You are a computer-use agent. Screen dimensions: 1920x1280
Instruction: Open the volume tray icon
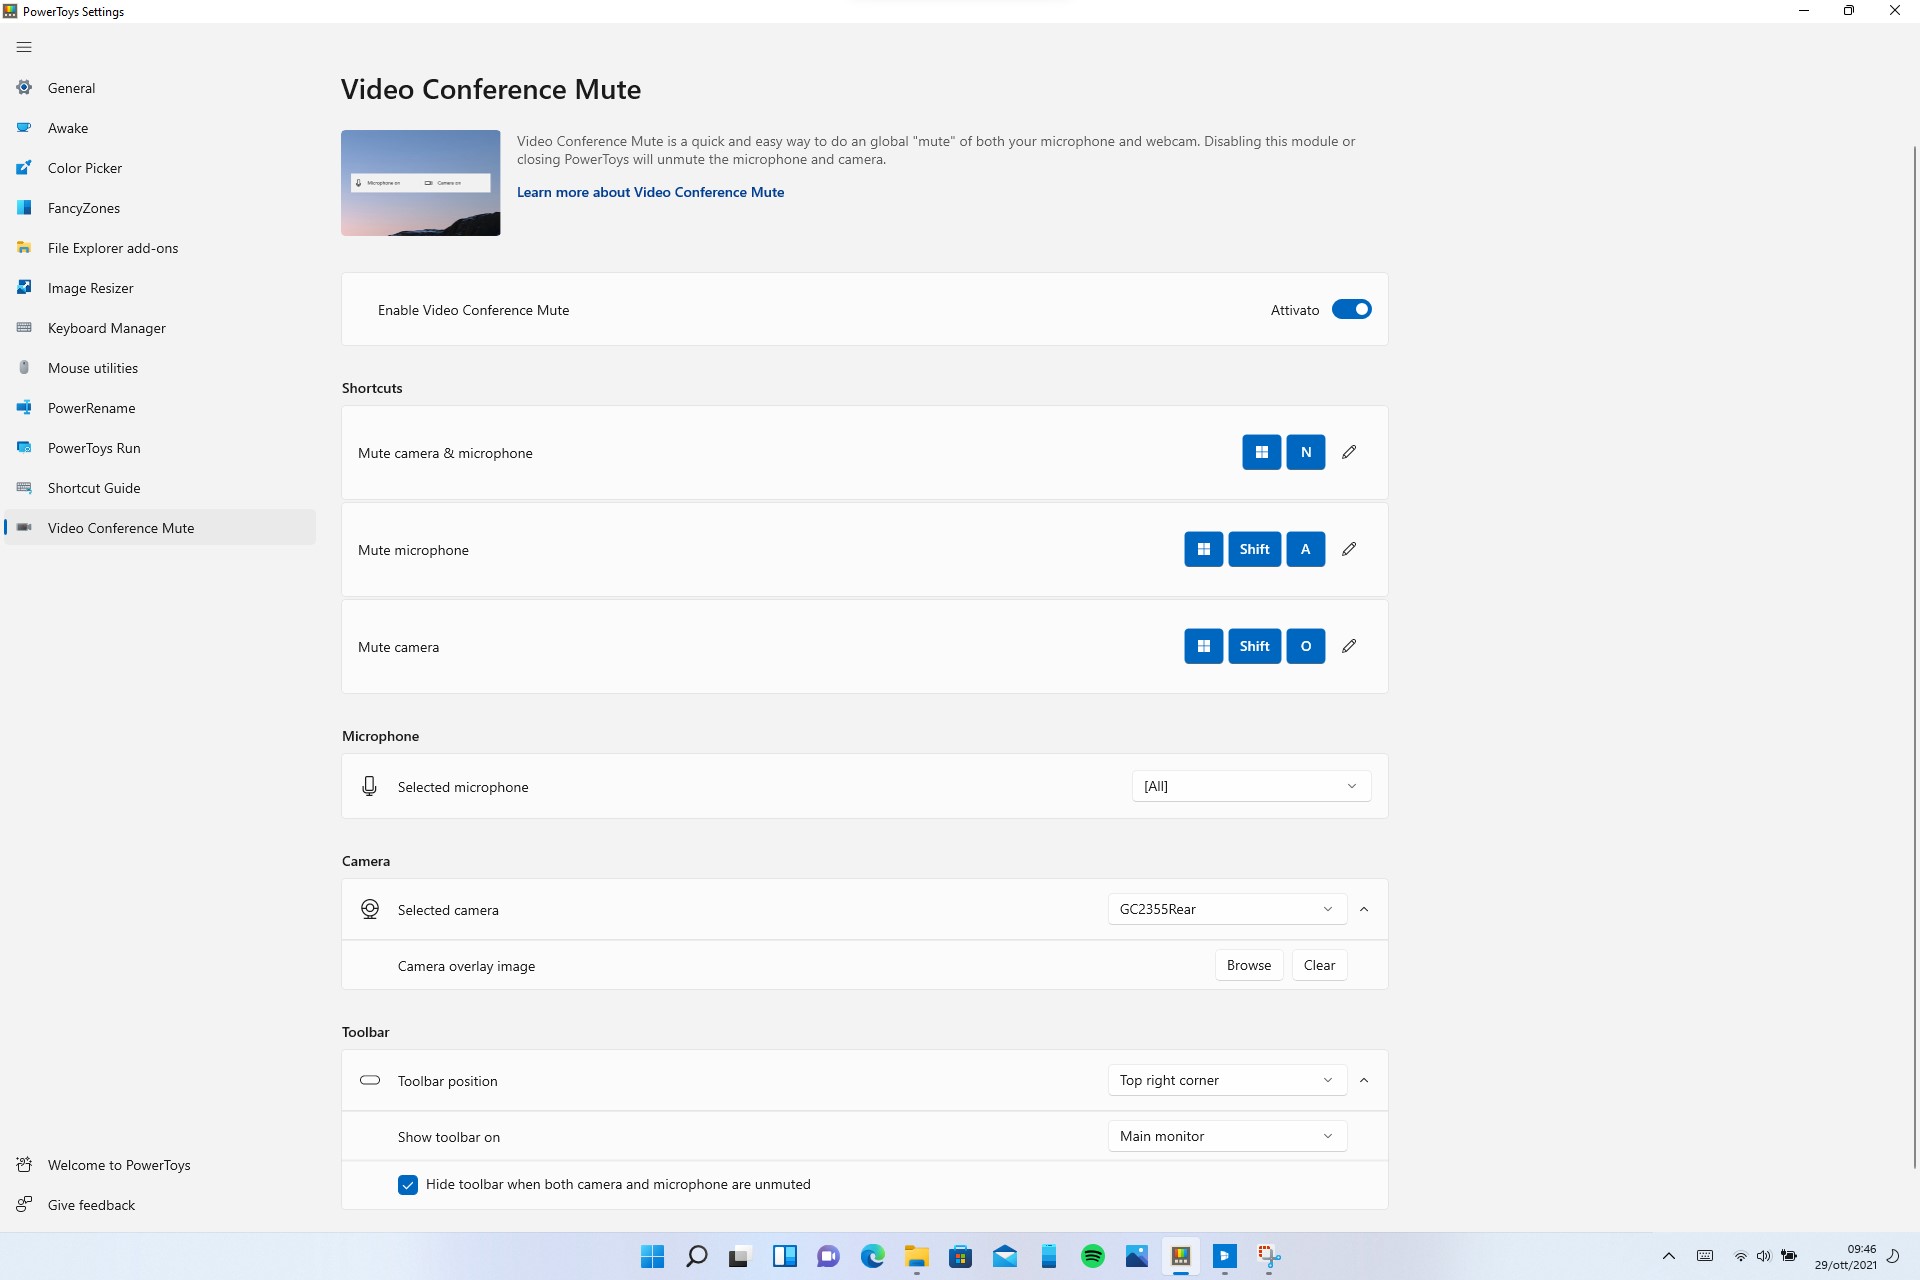(x=1764, y=1256)
